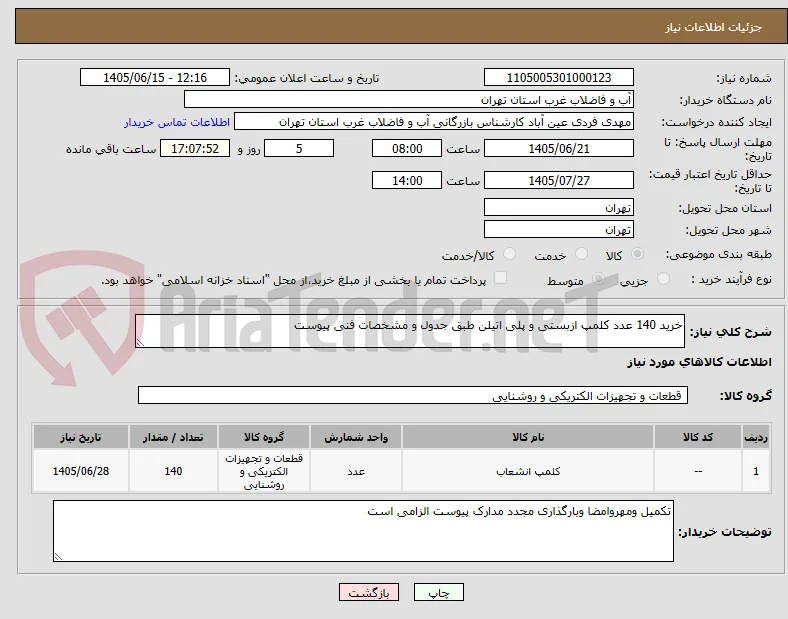
Task: Click the resize handle of description box
Action: (x=140, y=343)
